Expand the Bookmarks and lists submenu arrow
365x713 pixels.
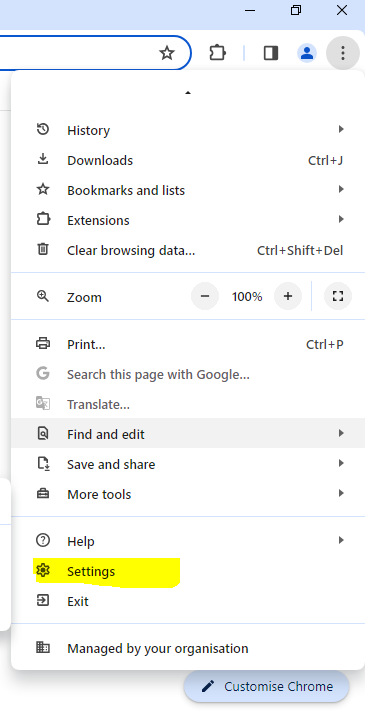[341, 189]
